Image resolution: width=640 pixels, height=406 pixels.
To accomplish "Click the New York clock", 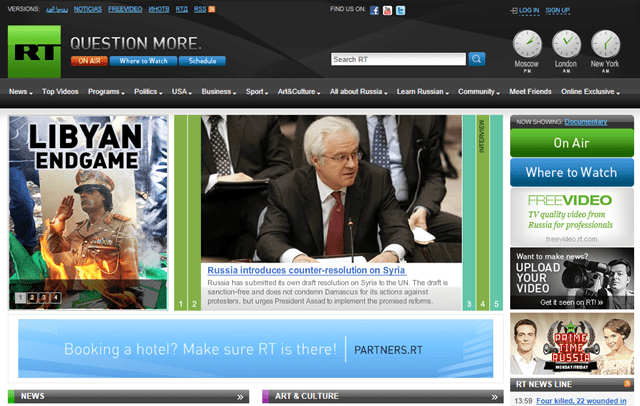I will coord(605,44).
